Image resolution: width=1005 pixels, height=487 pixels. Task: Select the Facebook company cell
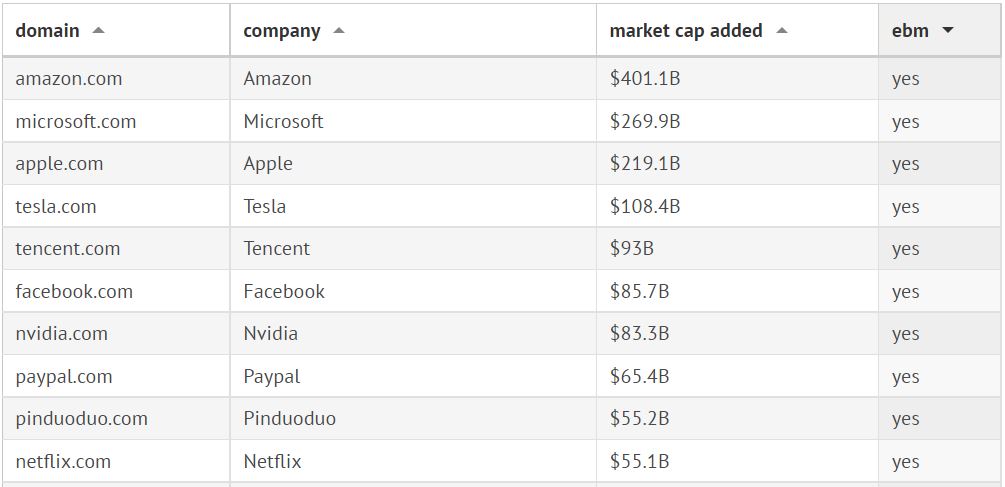tap(284, 292)
